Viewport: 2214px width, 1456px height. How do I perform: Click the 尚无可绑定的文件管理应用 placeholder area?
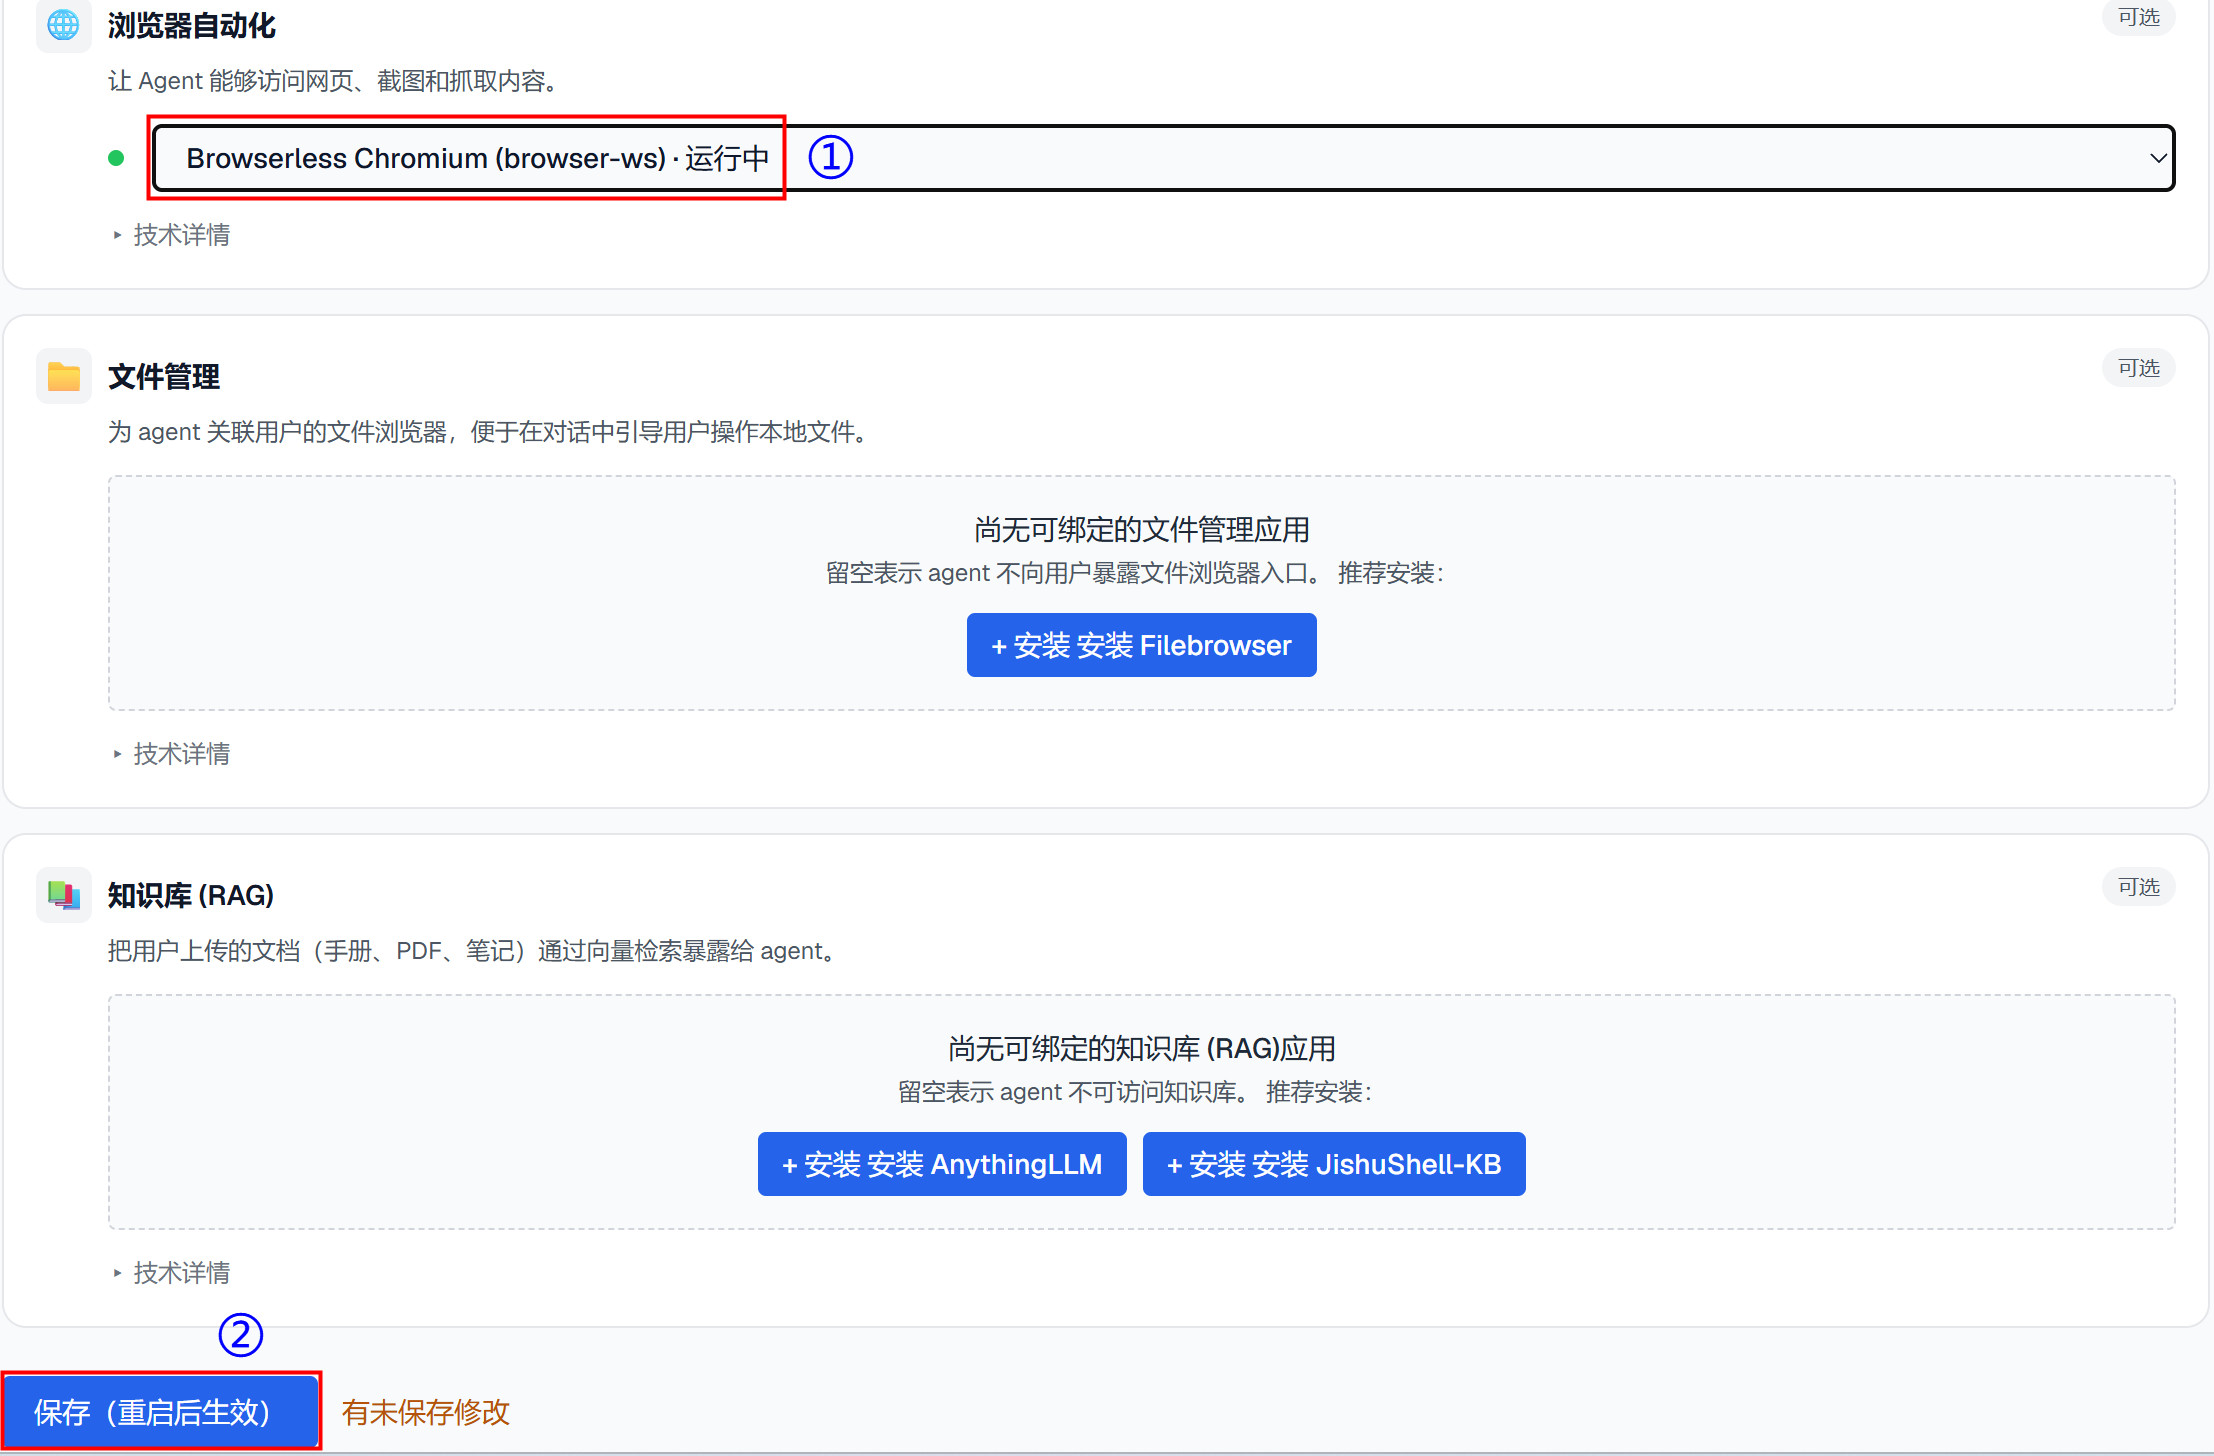coord(1141,593)
